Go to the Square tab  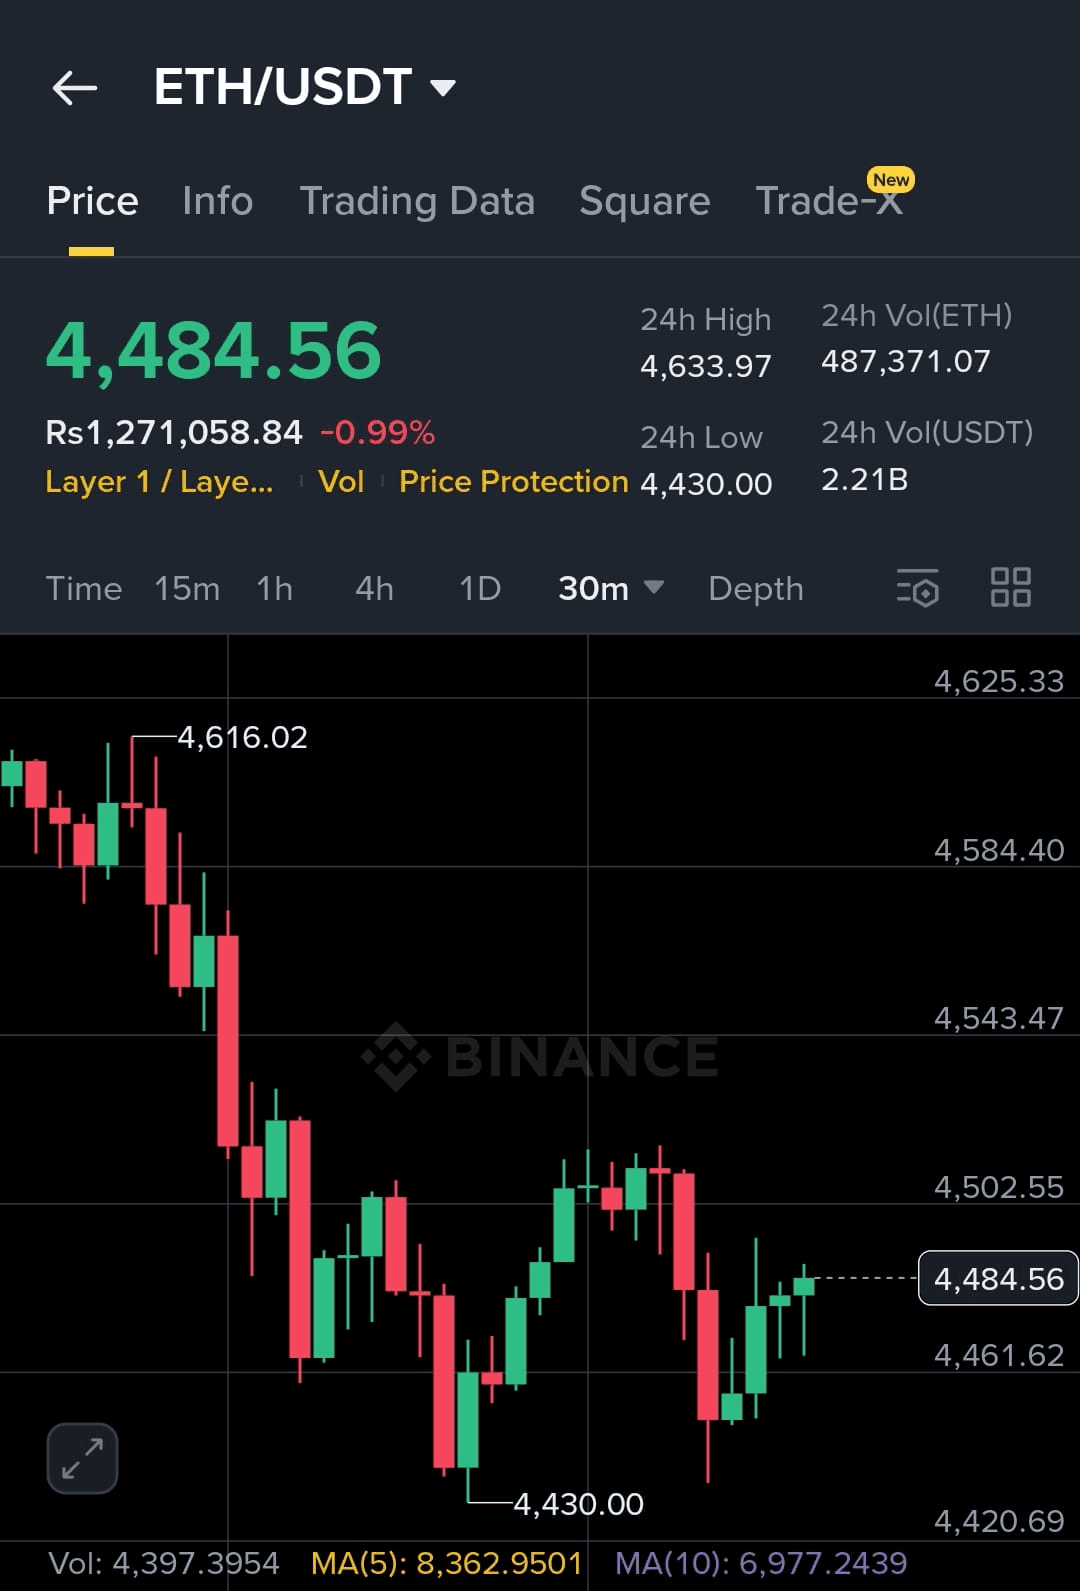click(x=644, y=201)
